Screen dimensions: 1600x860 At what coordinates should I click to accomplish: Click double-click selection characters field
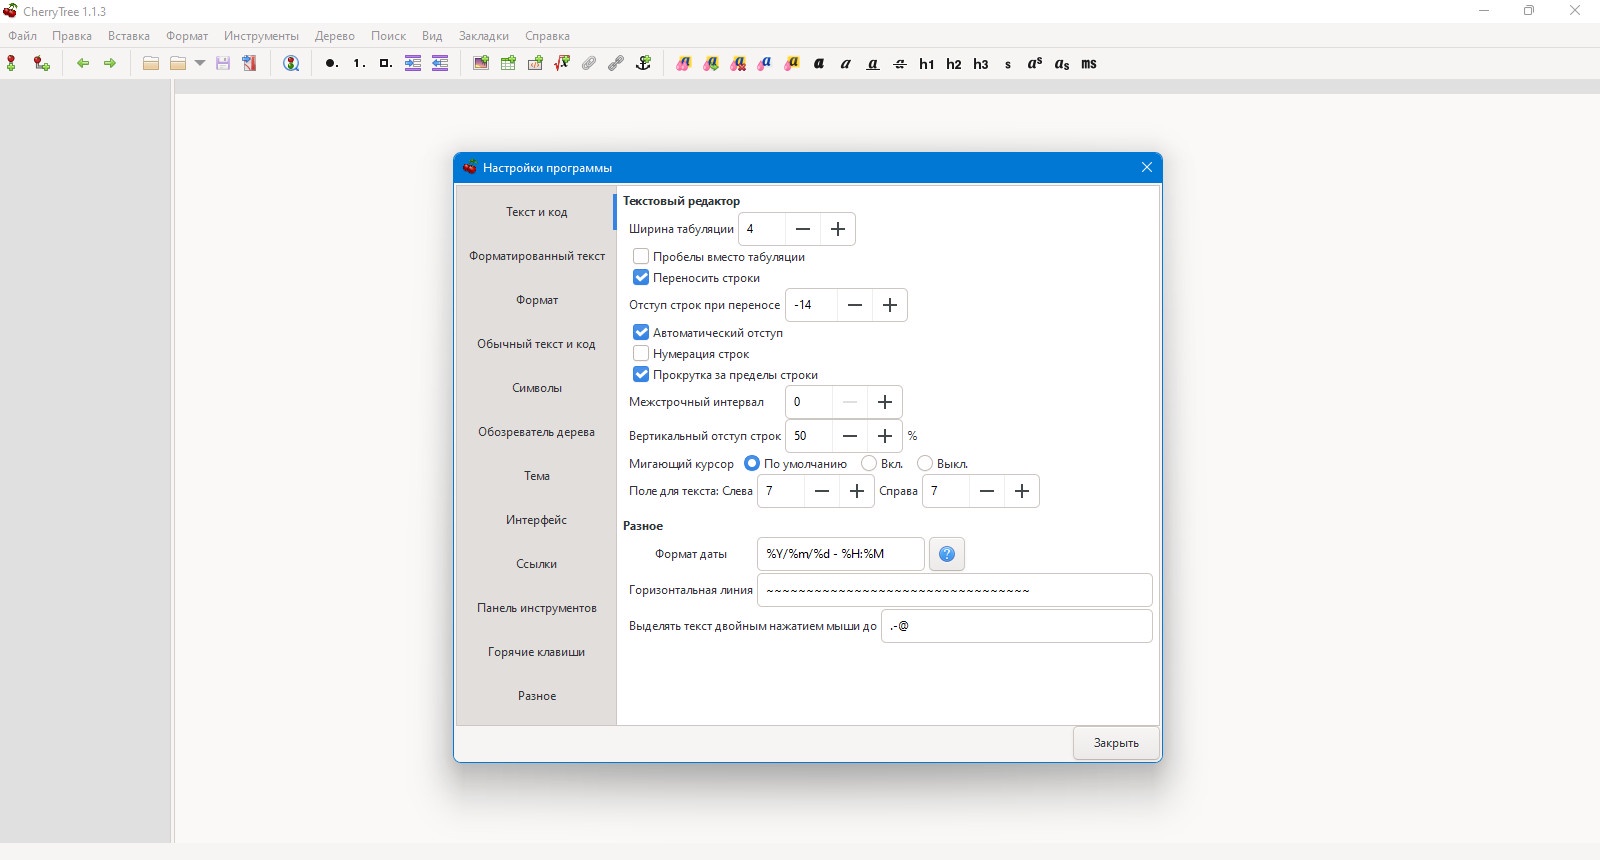click(1016, 626)
